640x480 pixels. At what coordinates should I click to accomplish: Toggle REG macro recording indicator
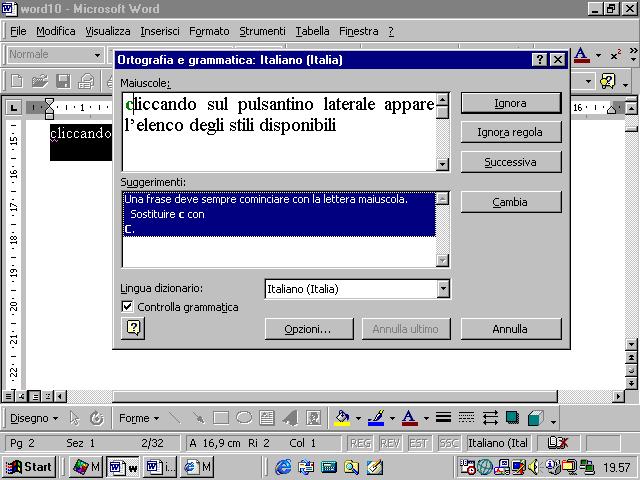pyautogui.click(x=360, y=443)
